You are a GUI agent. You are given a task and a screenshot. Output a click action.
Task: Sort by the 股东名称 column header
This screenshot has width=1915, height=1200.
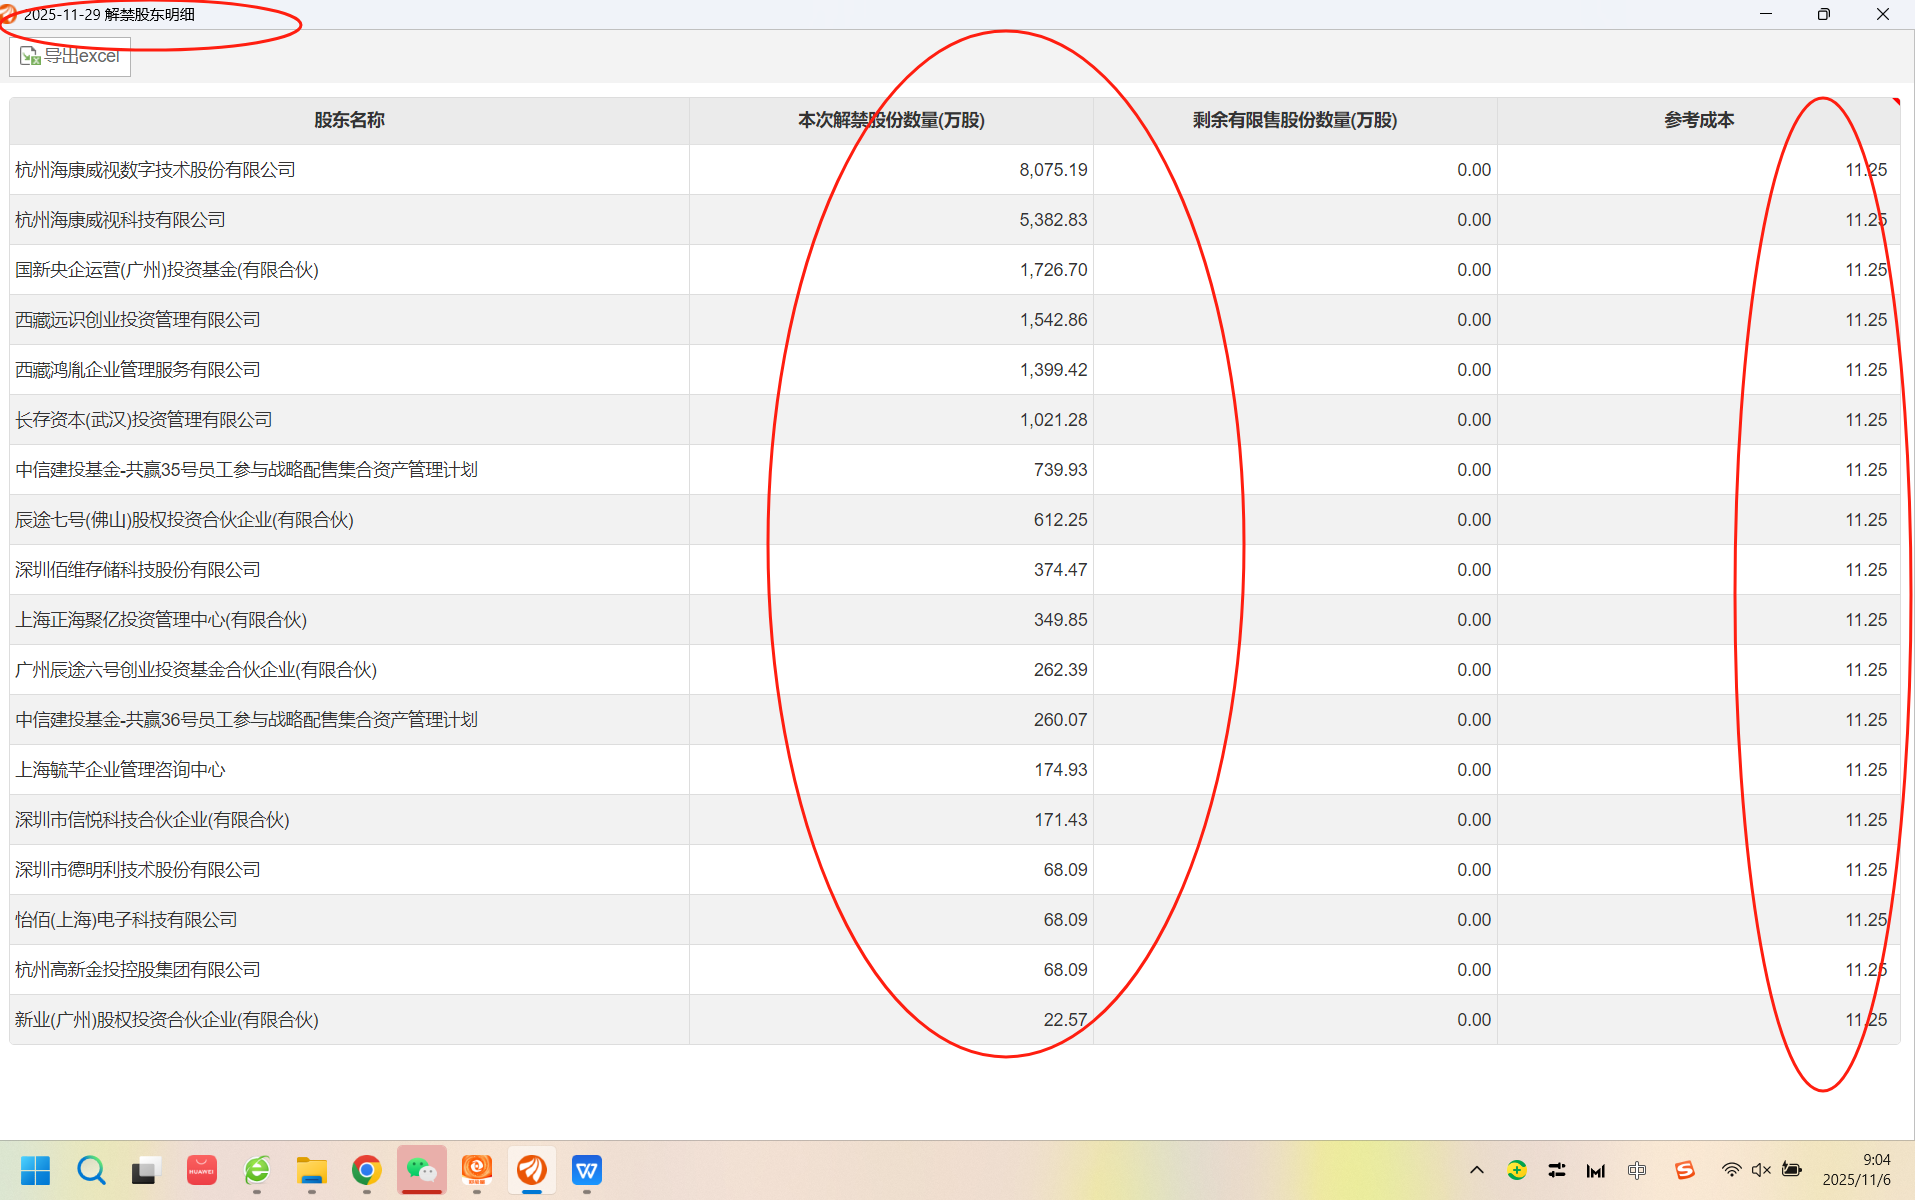(349, 120)
